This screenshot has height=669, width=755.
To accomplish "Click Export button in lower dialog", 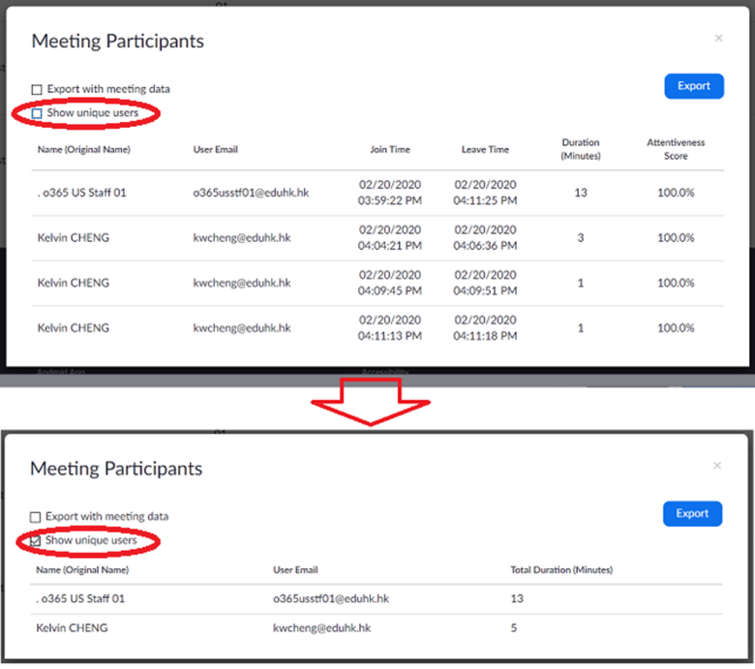I will click(x=692, y=513).
